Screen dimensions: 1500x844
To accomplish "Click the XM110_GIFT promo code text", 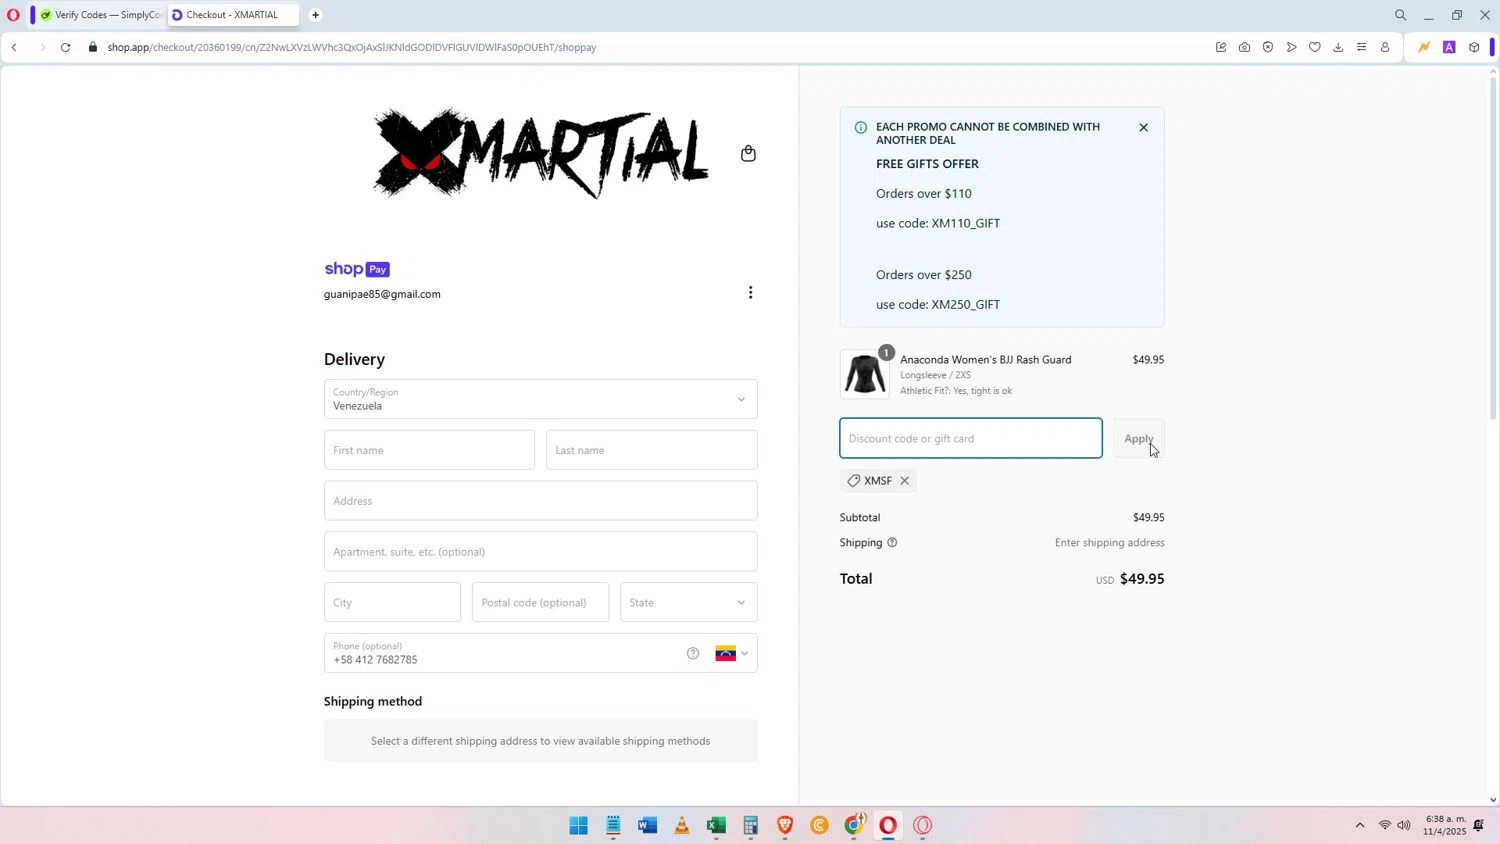I will [x=966, y=223].
